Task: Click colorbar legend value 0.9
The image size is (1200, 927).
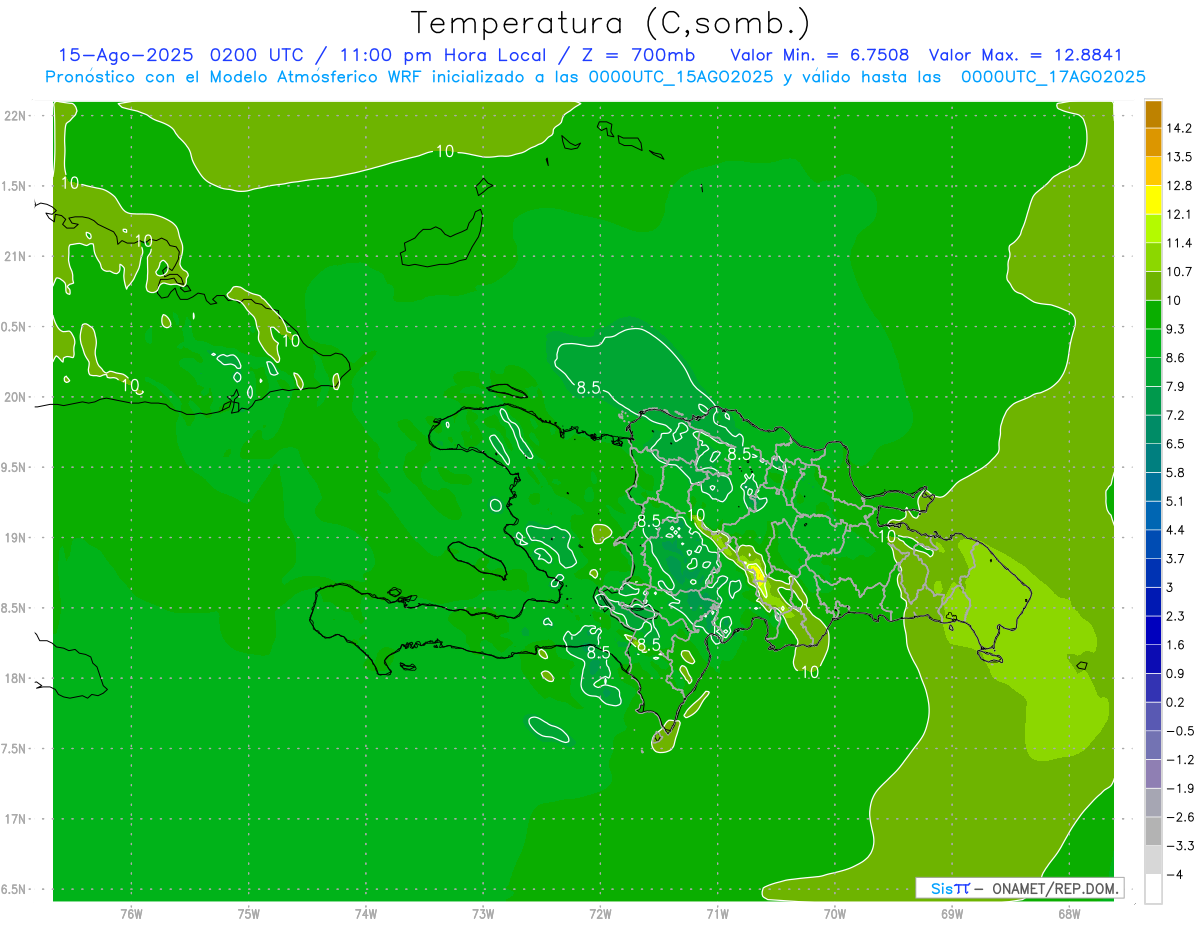Action: click(x=1177, y=673)
